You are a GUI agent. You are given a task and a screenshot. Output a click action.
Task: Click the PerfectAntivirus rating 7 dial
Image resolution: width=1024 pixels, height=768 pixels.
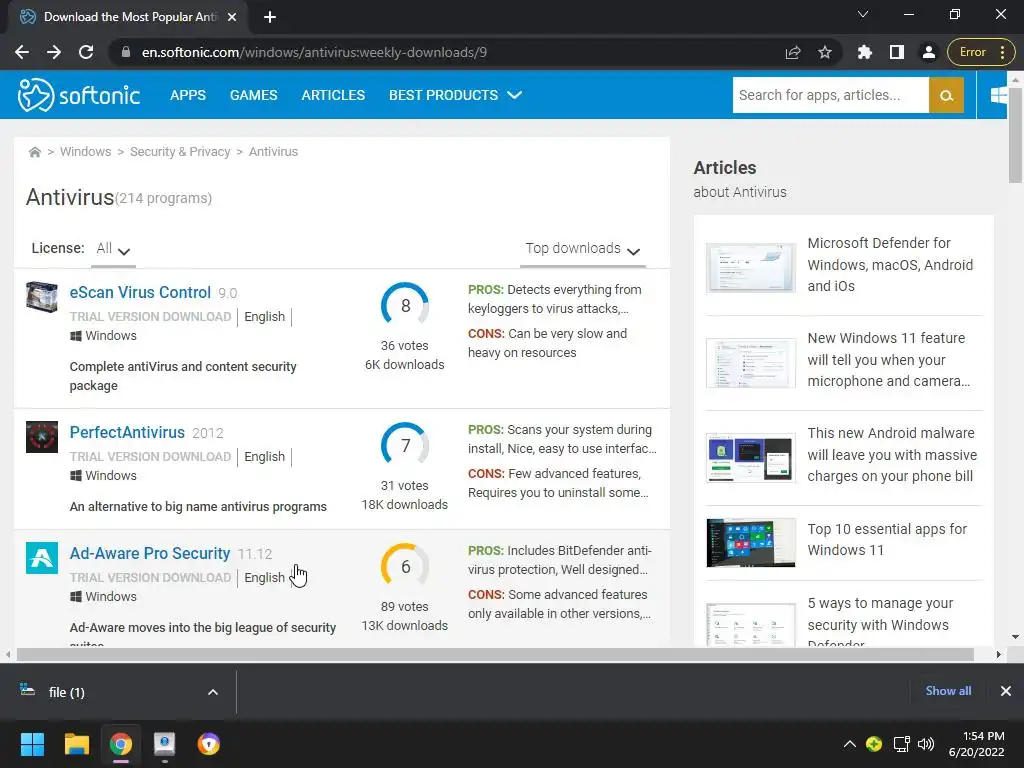(x=405, y=445)
